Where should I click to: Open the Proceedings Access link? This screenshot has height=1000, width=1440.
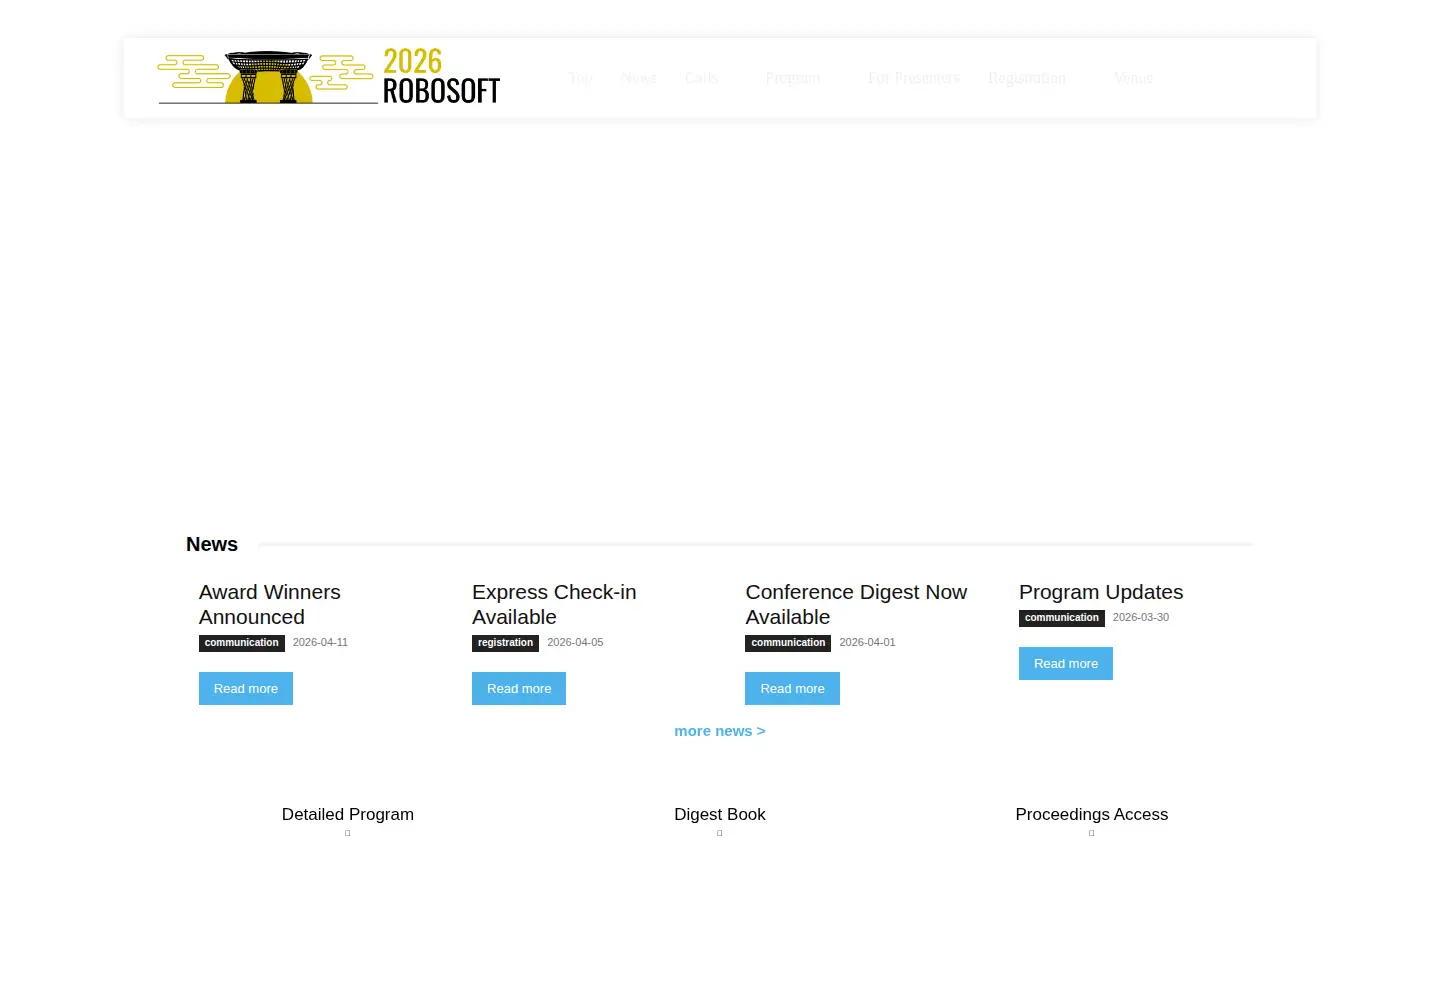coord(1092,814)
